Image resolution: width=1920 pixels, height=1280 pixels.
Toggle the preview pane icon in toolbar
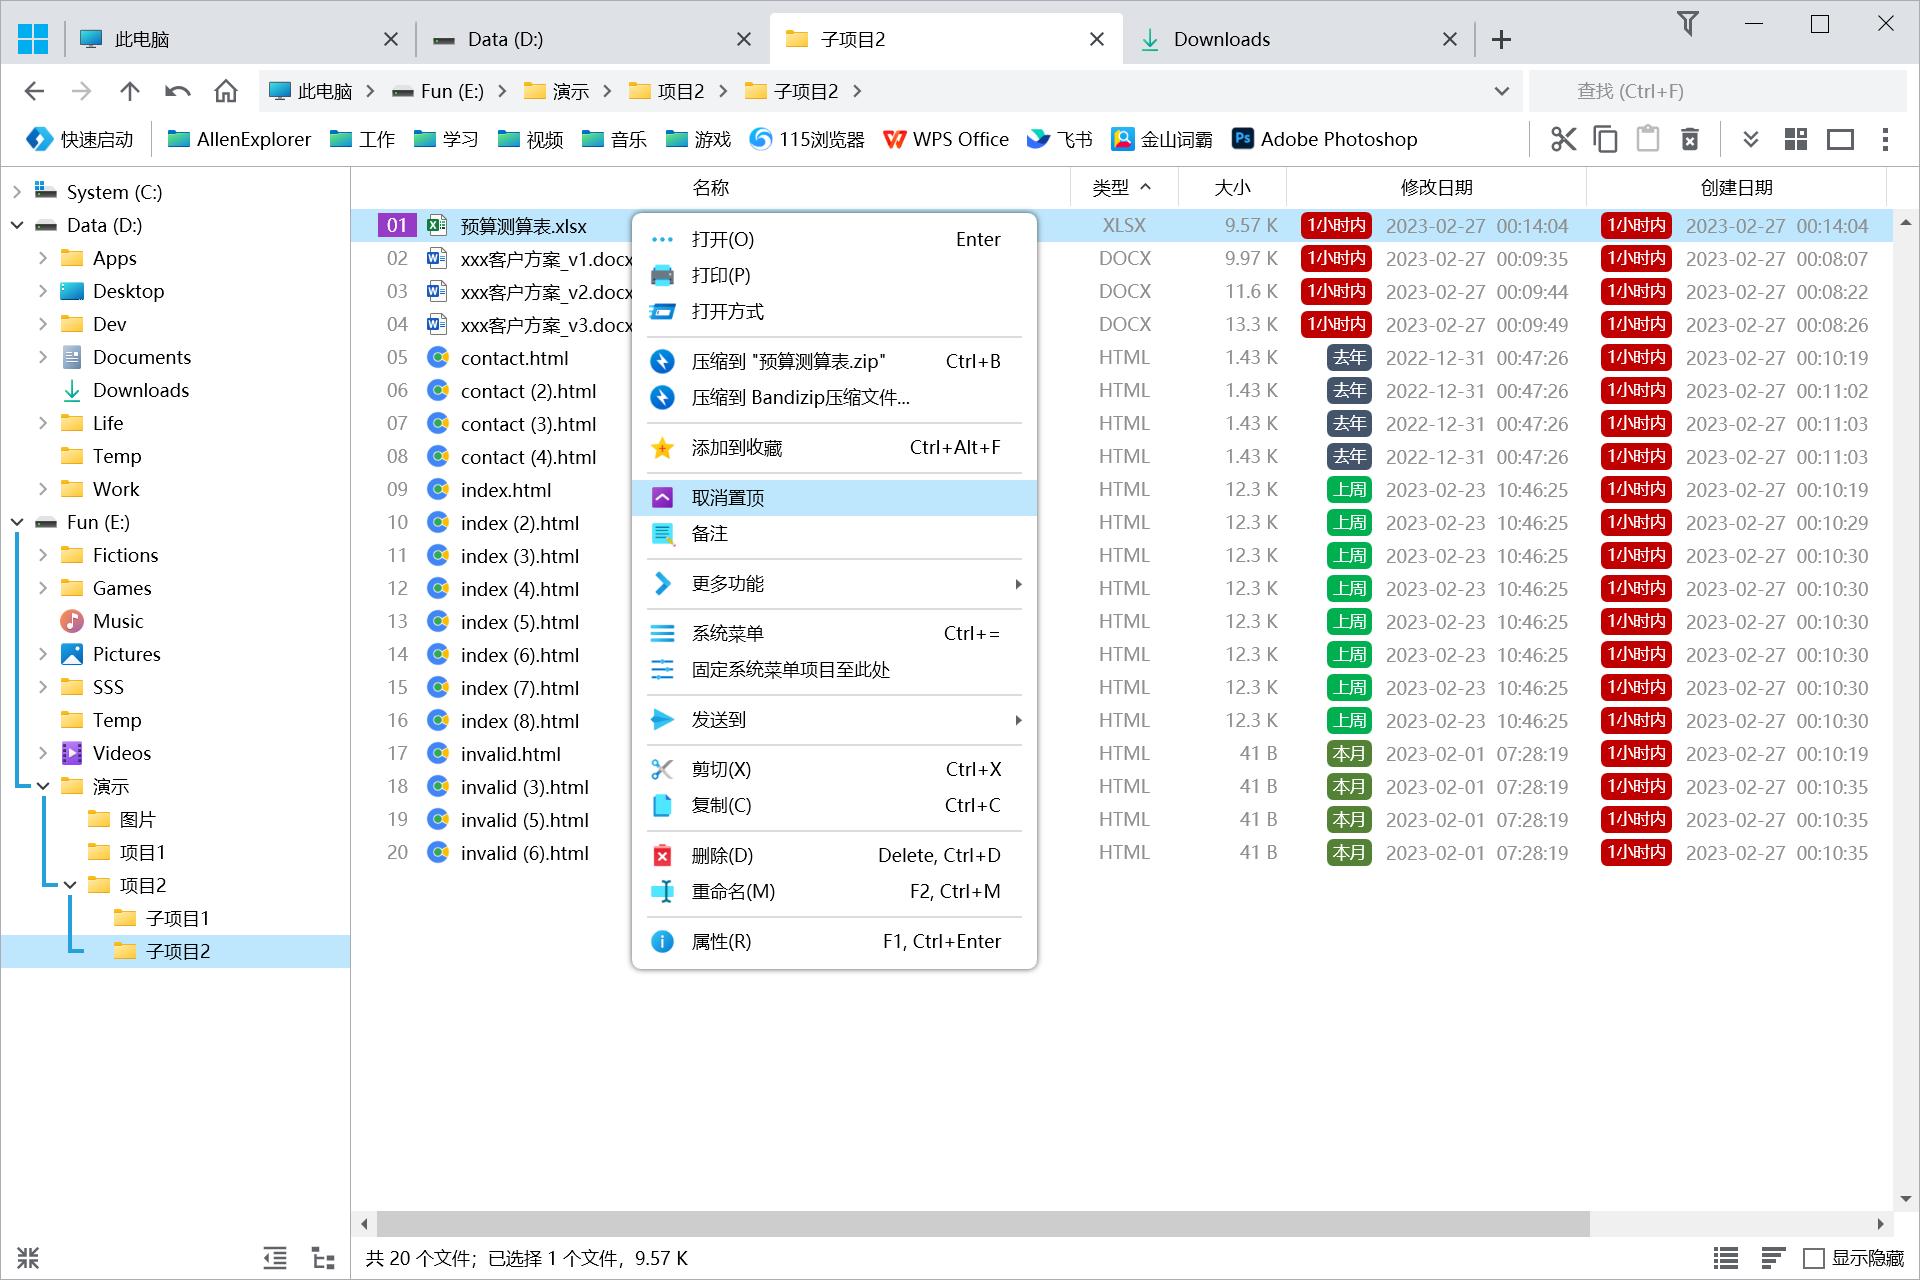click(1840, 139)
